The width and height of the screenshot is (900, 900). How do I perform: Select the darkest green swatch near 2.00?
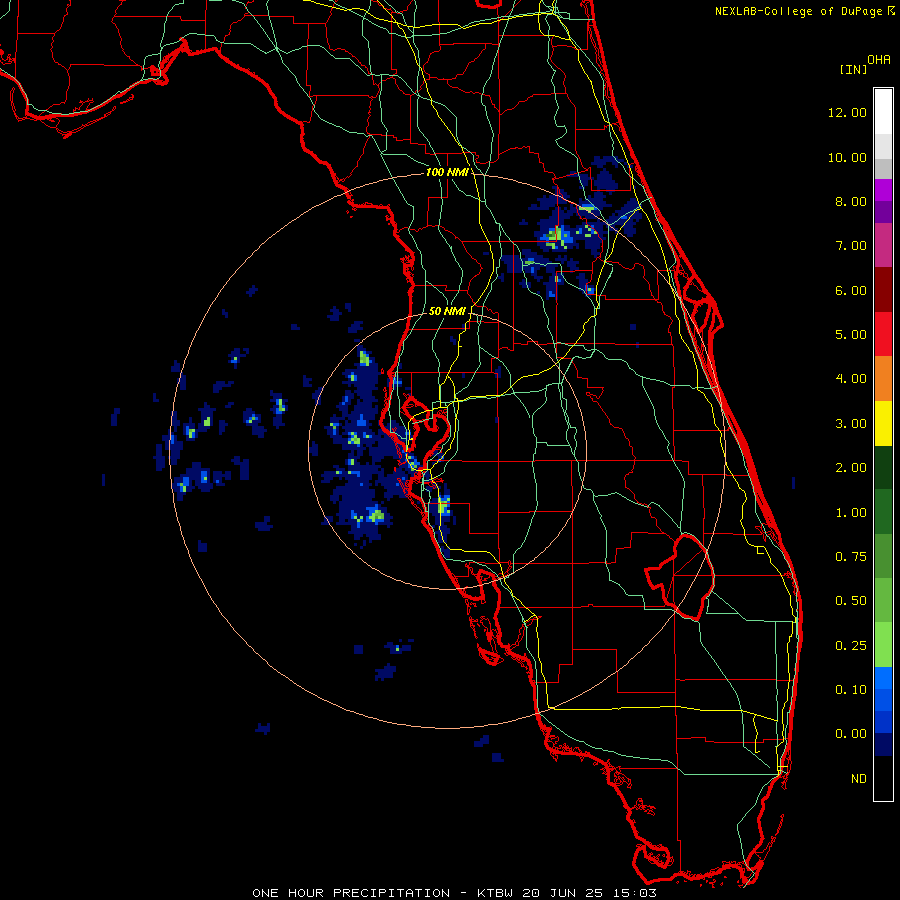[883, 467]
